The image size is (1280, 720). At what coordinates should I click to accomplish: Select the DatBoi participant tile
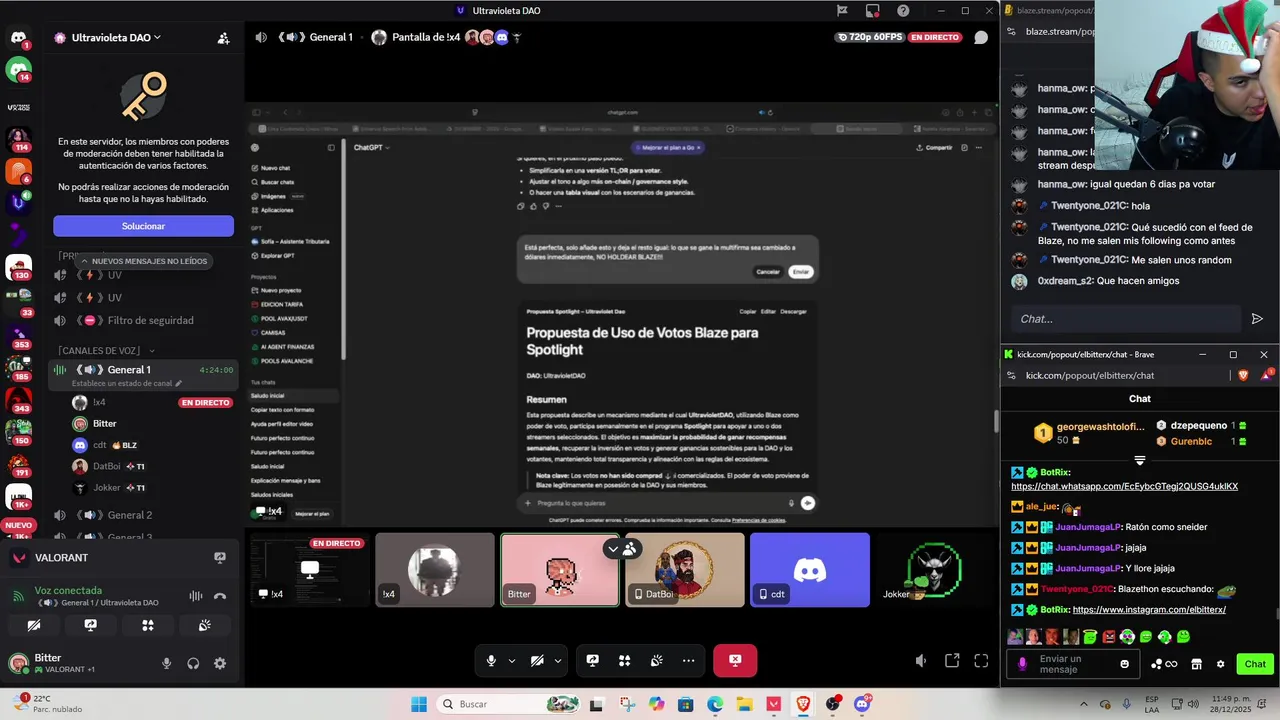point(685,570)
